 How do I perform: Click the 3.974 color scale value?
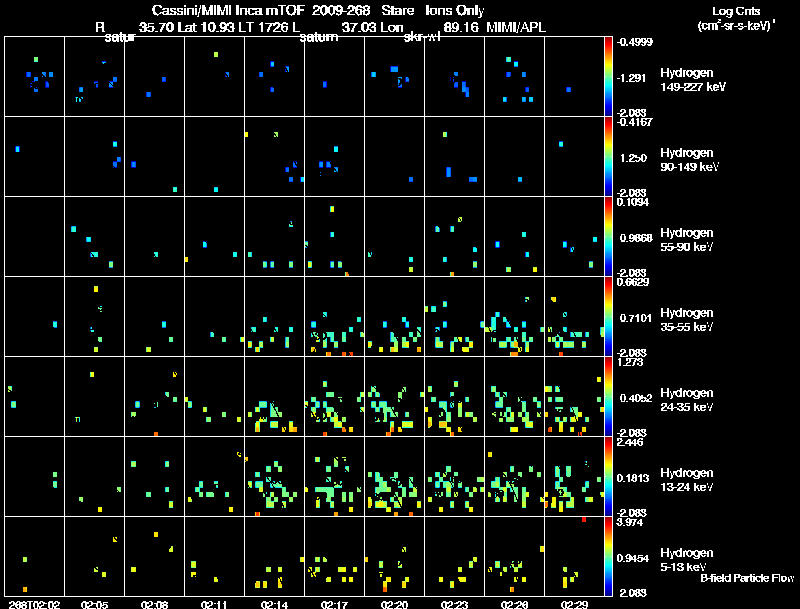click(x=630, y=522)
